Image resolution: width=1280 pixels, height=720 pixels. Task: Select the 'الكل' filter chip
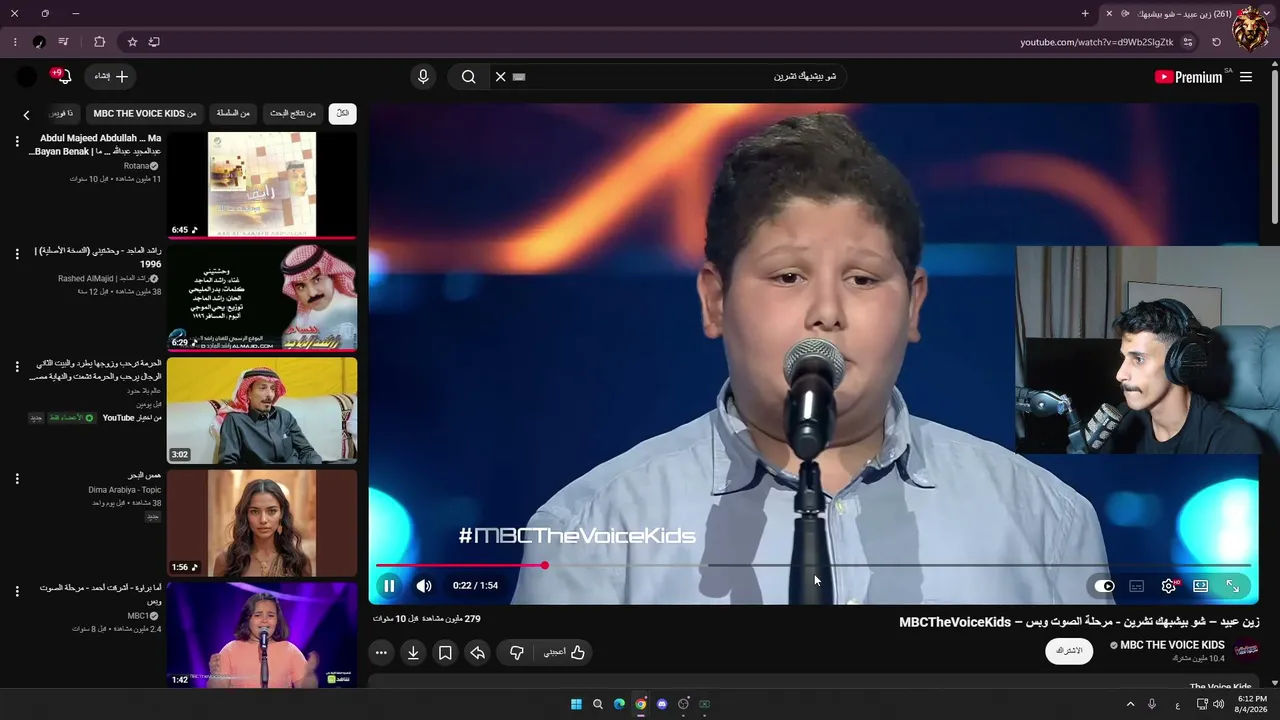(343, 113)
